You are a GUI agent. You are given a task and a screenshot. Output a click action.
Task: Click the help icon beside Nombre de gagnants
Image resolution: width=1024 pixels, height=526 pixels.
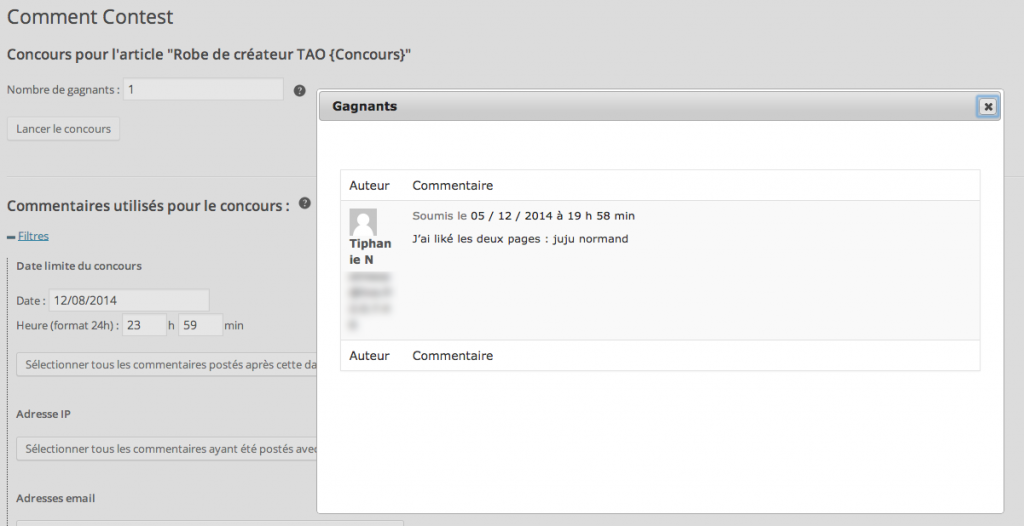pos(299,91)
